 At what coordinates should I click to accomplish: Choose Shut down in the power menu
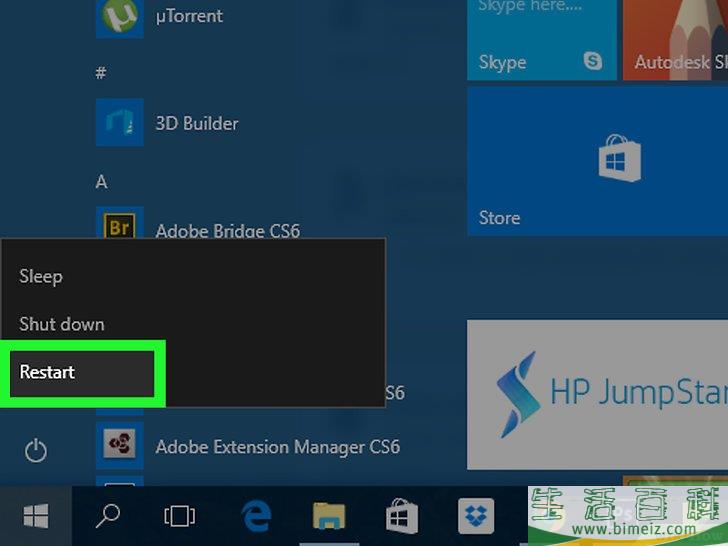pos(62,324)
